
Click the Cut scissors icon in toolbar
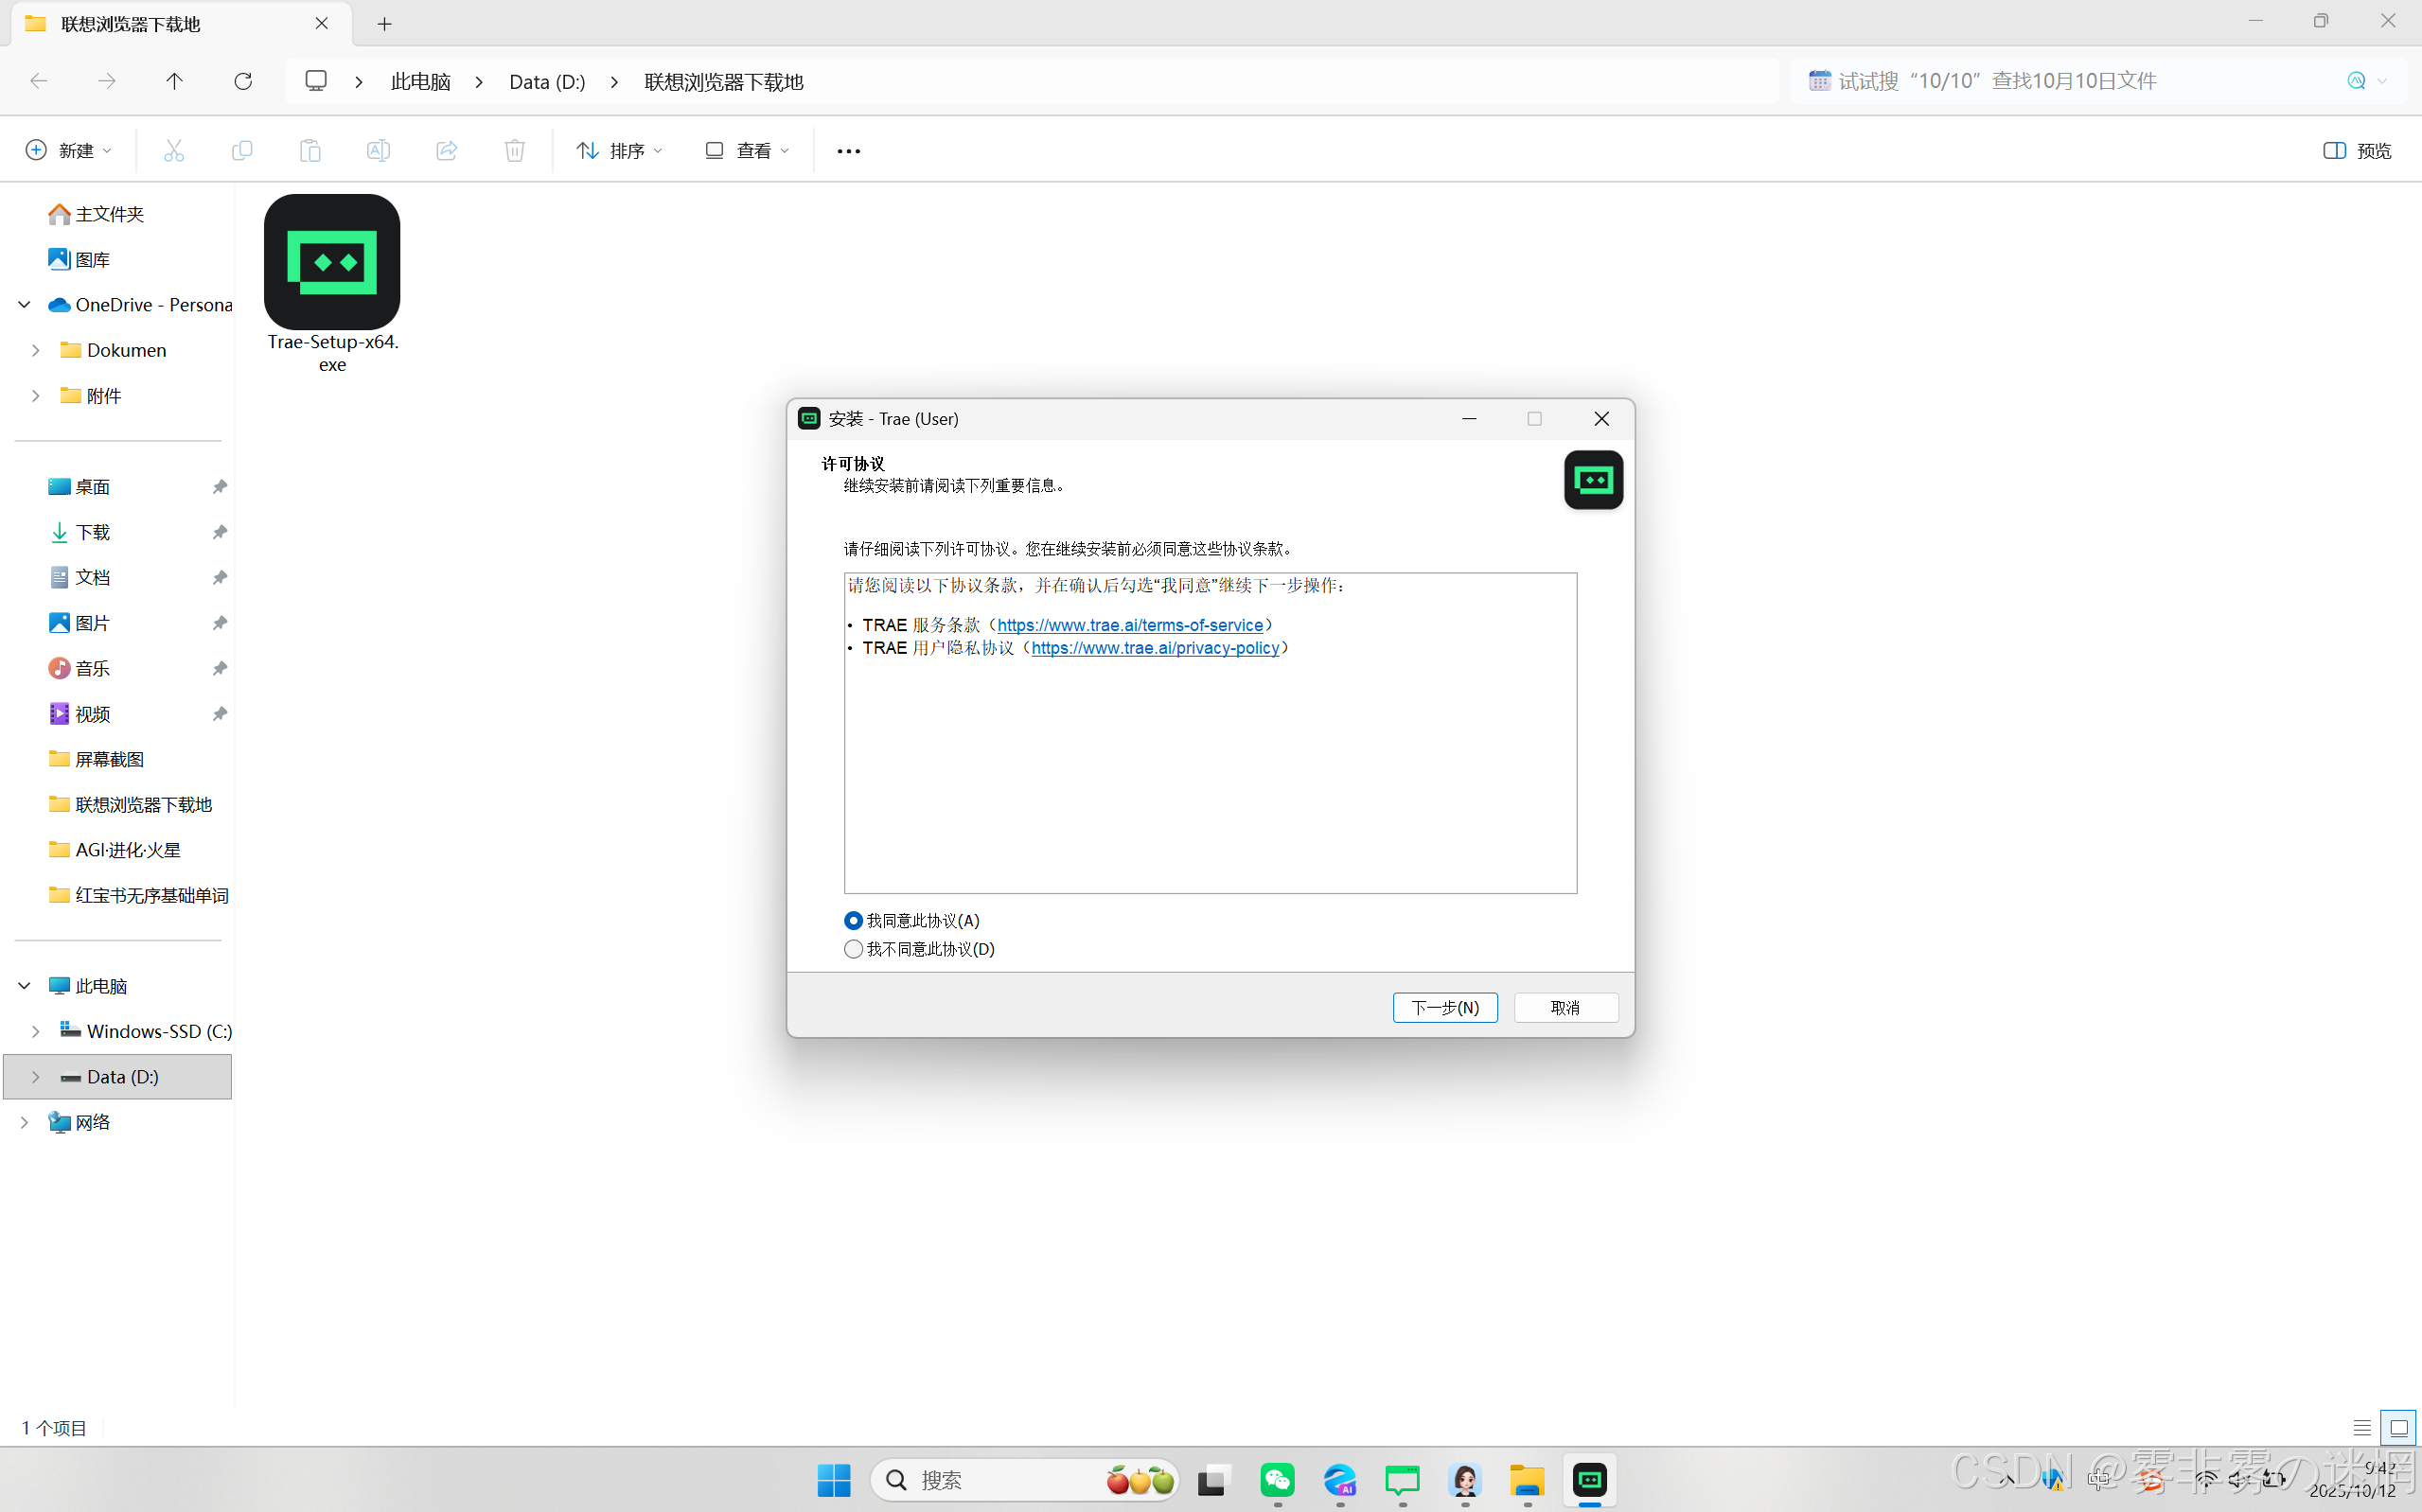(174, 150)
